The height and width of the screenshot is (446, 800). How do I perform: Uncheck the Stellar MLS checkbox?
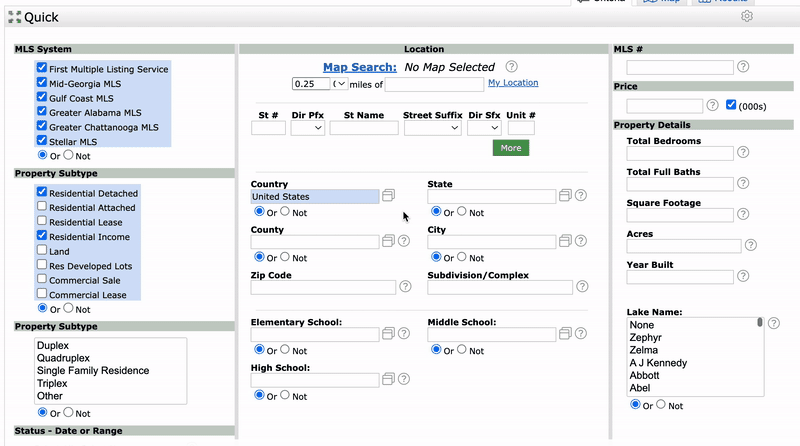42,140
